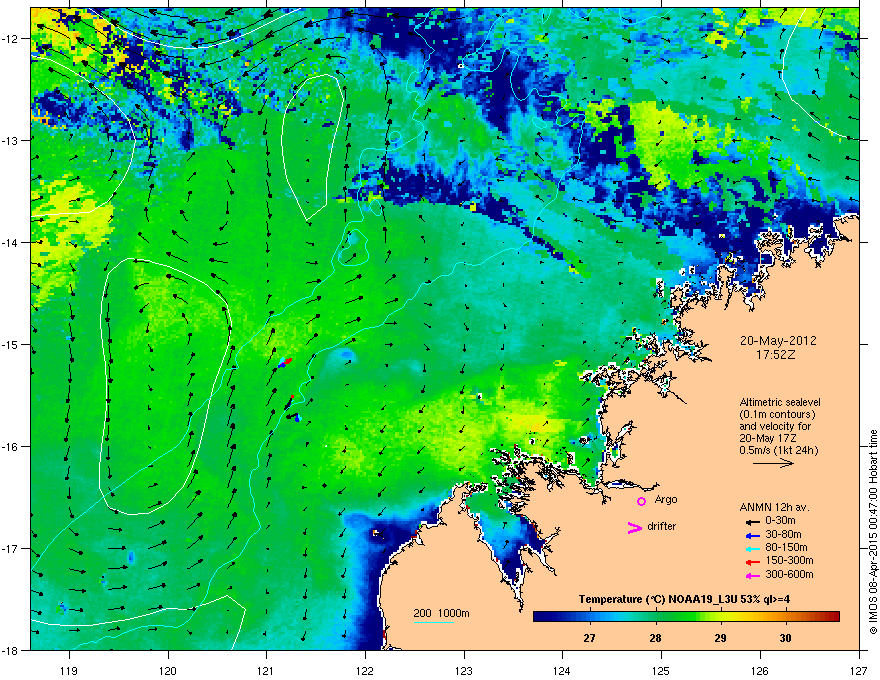Click the magenta drifter arrowhead legend marker
This screenshot has width=880, height=680.
[635, 527]
